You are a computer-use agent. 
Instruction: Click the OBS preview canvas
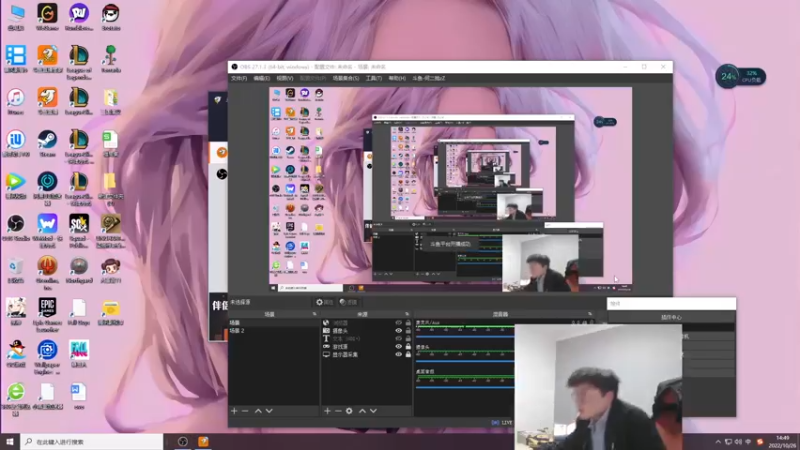(451, 189)
